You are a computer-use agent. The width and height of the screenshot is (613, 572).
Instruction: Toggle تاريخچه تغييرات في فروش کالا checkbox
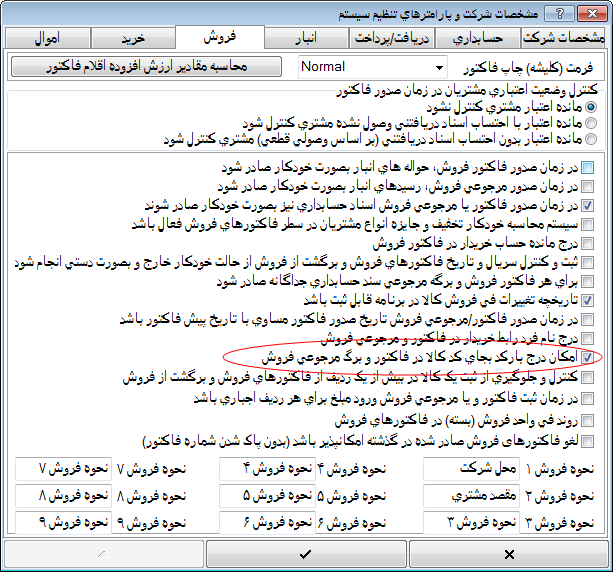pyautogui.click(x=587, y=299)
